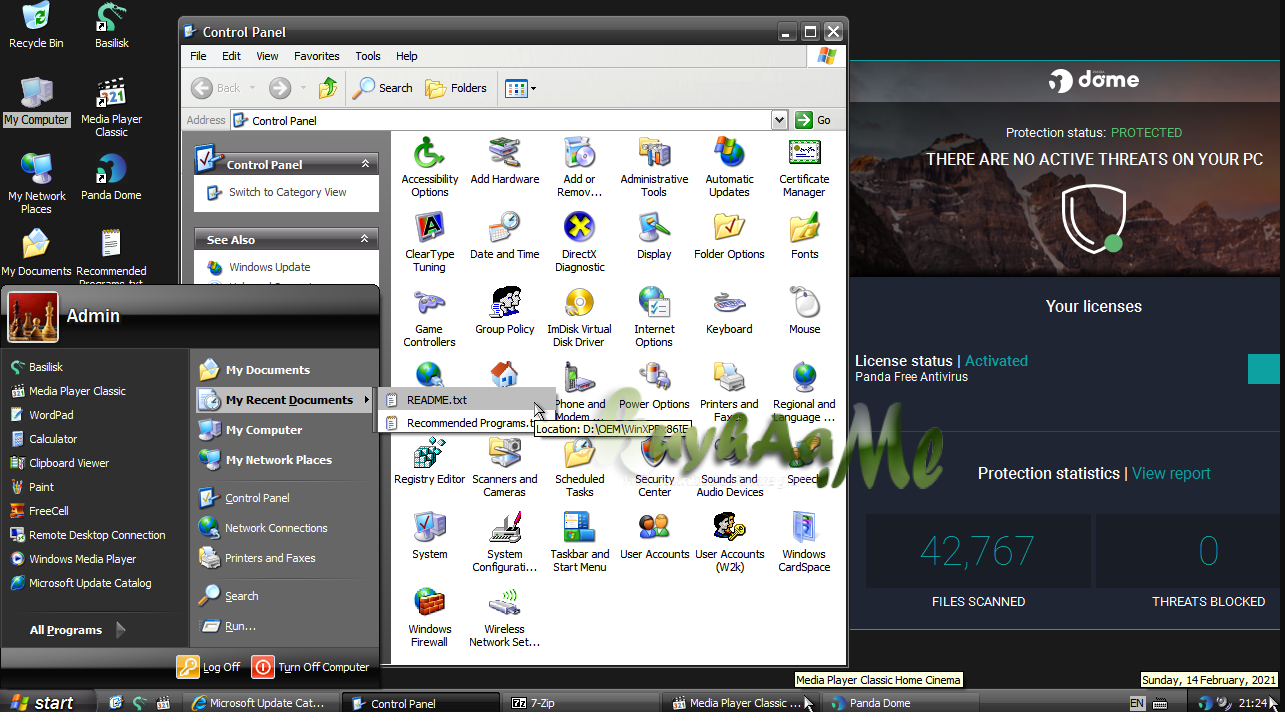Click the Go button beside address bar
The image size is (1285, 712).
coord(815,120)
